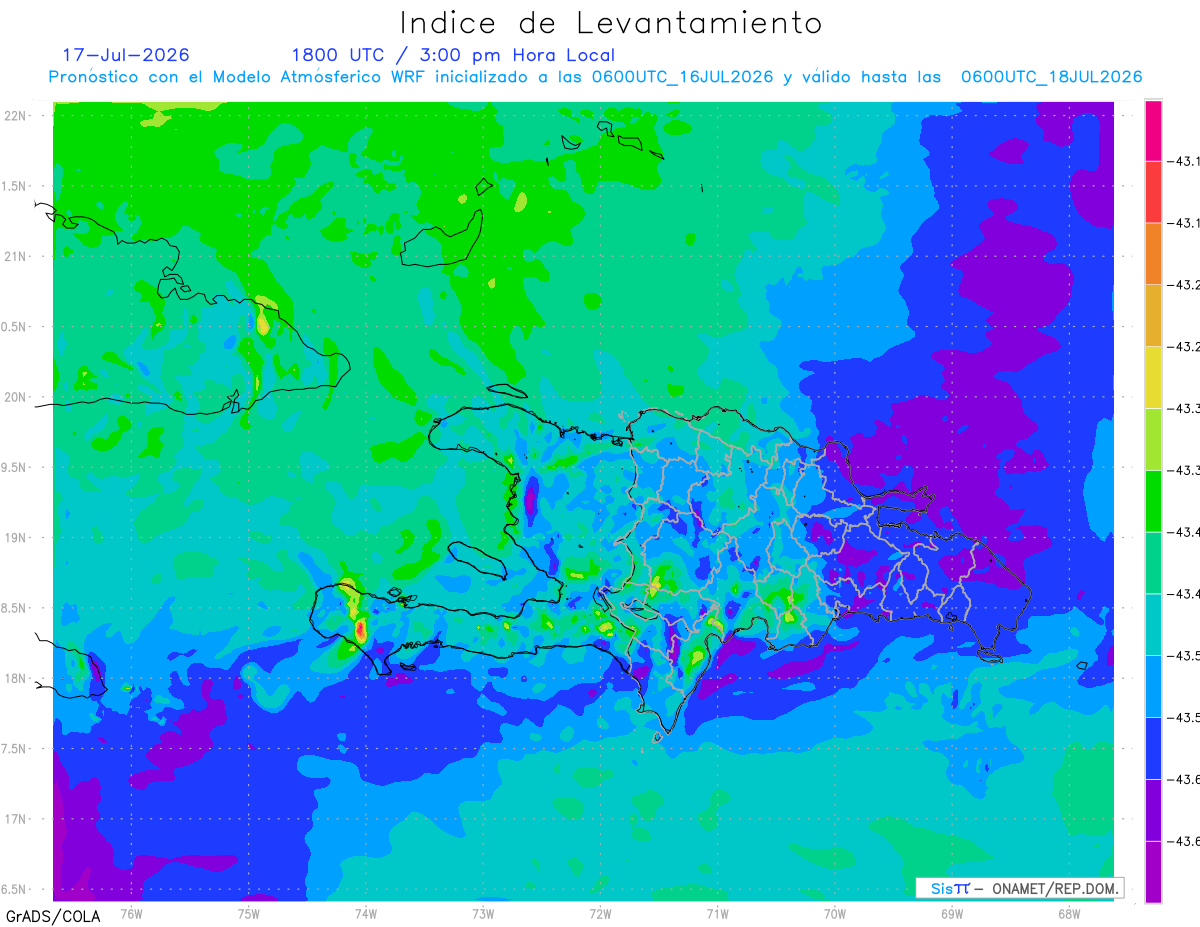The height and width of the screenshot is (927, 1200).
Task: Click the '70W' longitude axis label
Action: (835, 913)
